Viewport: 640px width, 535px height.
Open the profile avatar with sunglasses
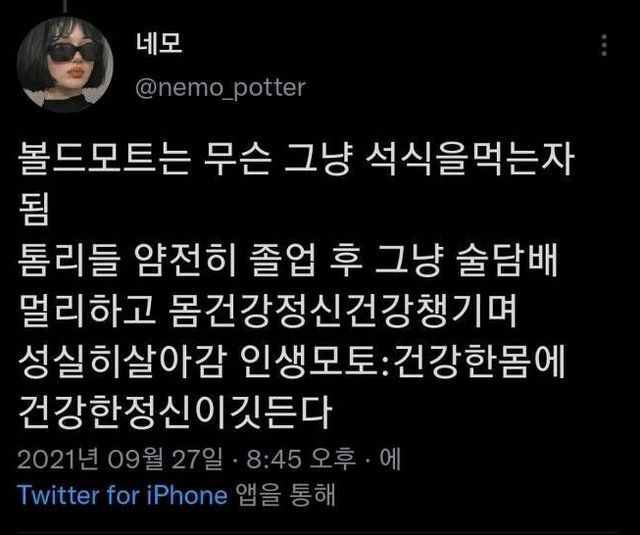pyautogui.click(x=65, y=64)
